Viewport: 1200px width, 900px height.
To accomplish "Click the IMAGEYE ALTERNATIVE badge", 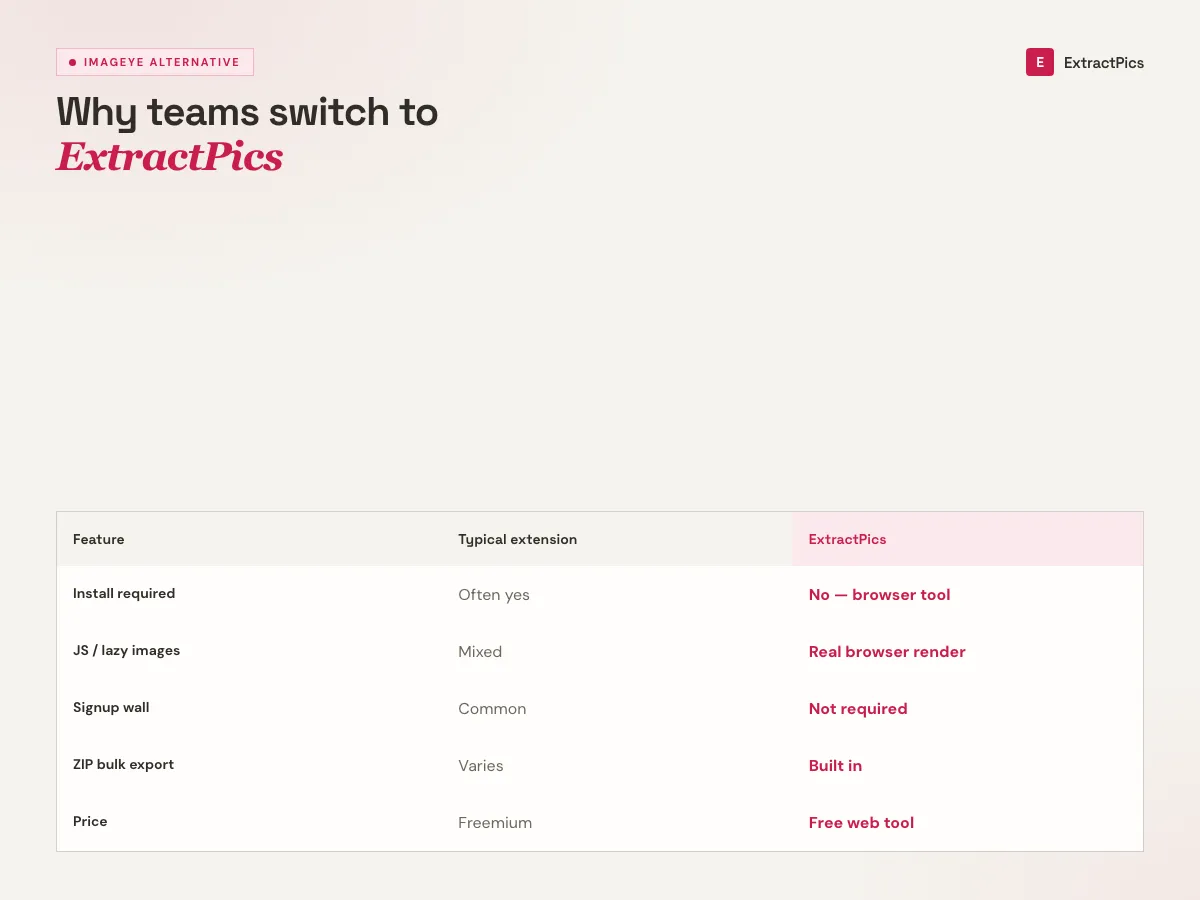I will 155,62.
